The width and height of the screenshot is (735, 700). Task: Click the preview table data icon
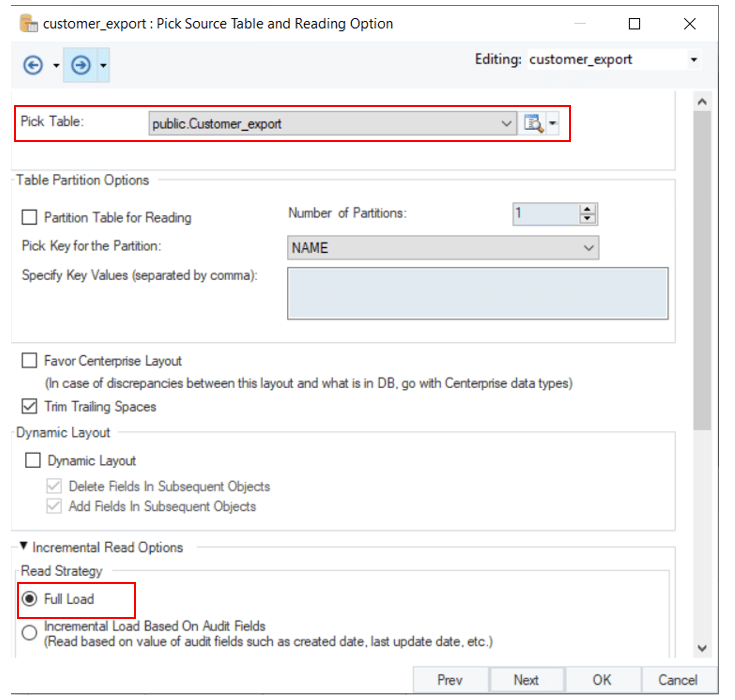pyautogui.click(x=533, y=124)
